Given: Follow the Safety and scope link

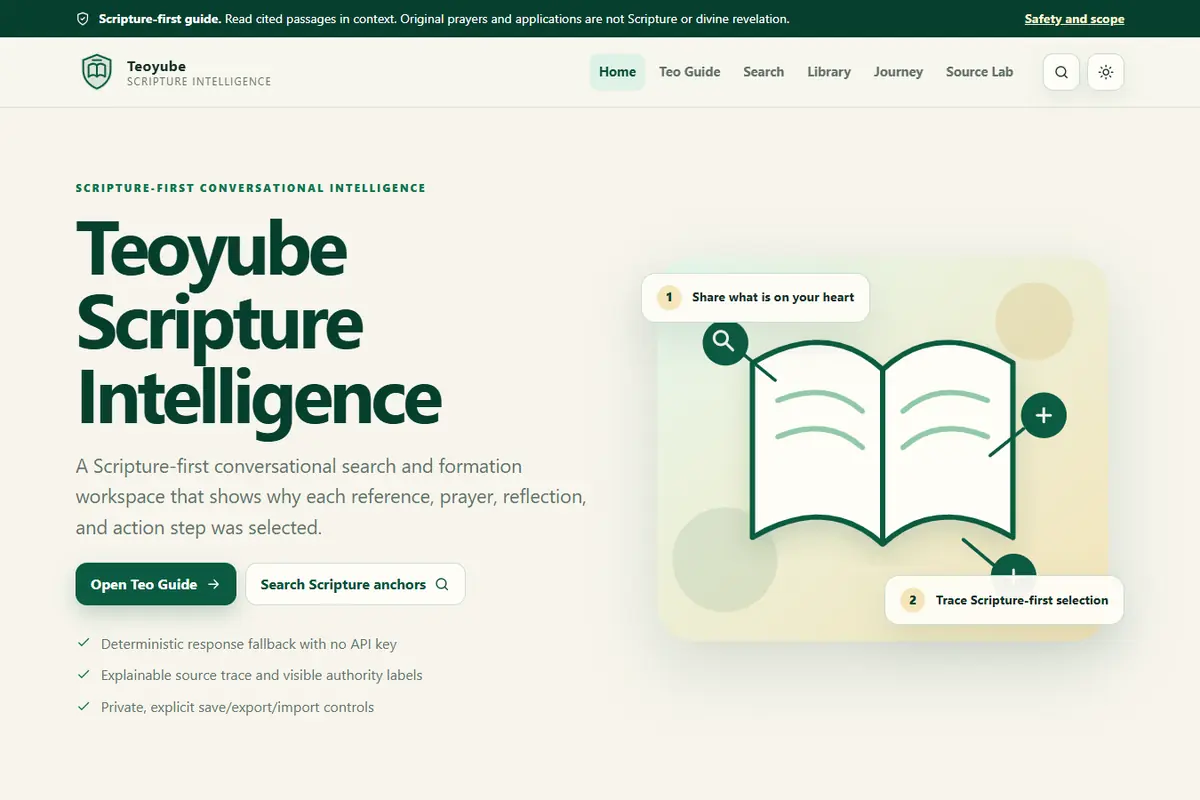Looking at the screenshot, I should (1074, 19).
